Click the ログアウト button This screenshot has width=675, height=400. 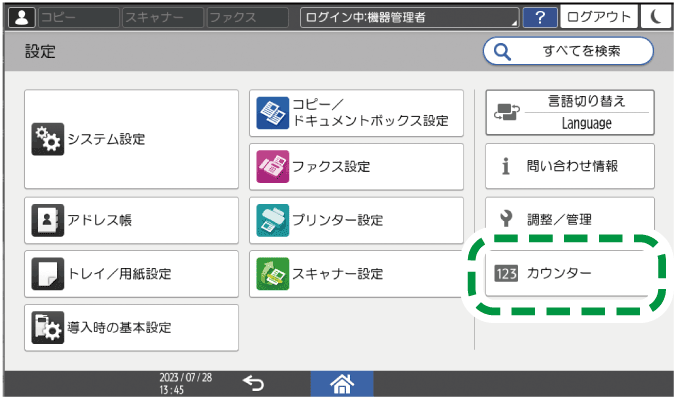coord(599,17)
